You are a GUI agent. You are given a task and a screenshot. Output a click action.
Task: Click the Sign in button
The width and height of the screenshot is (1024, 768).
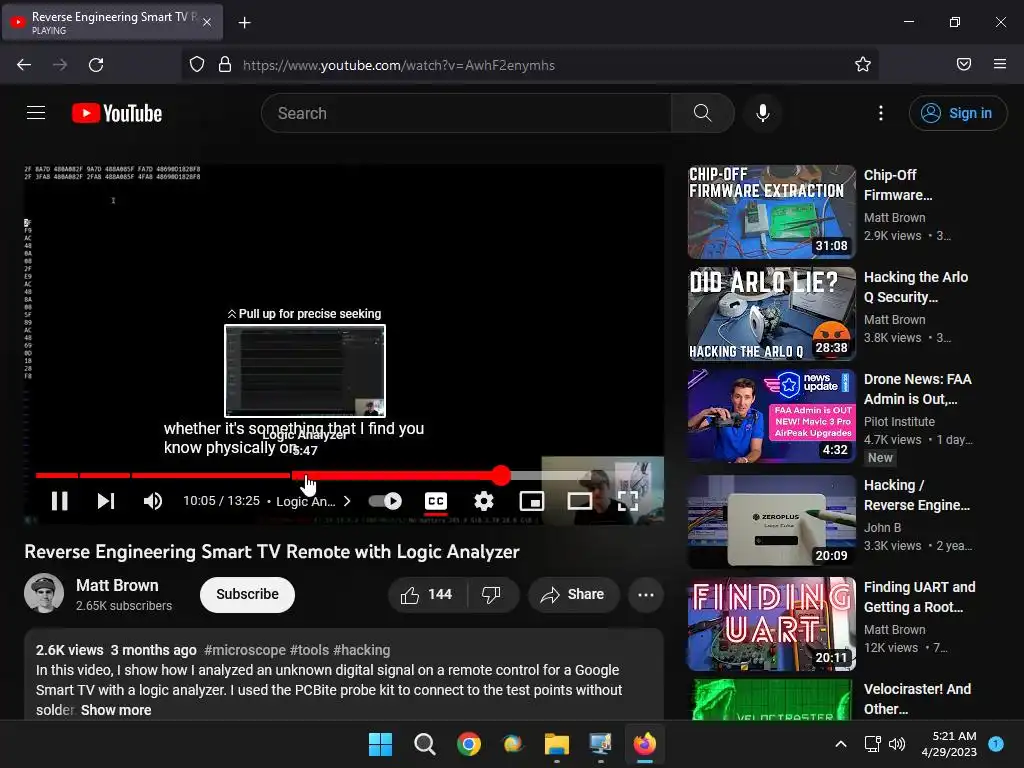(957, 113)
